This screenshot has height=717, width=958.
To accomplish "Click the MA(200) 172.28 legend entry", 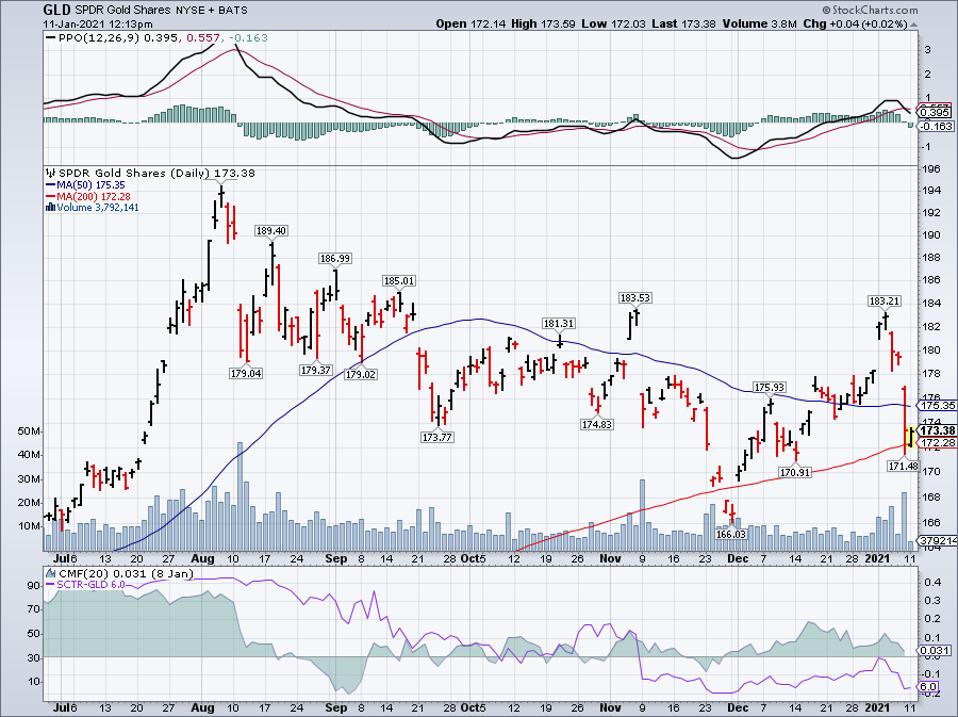I will point(88,197).
